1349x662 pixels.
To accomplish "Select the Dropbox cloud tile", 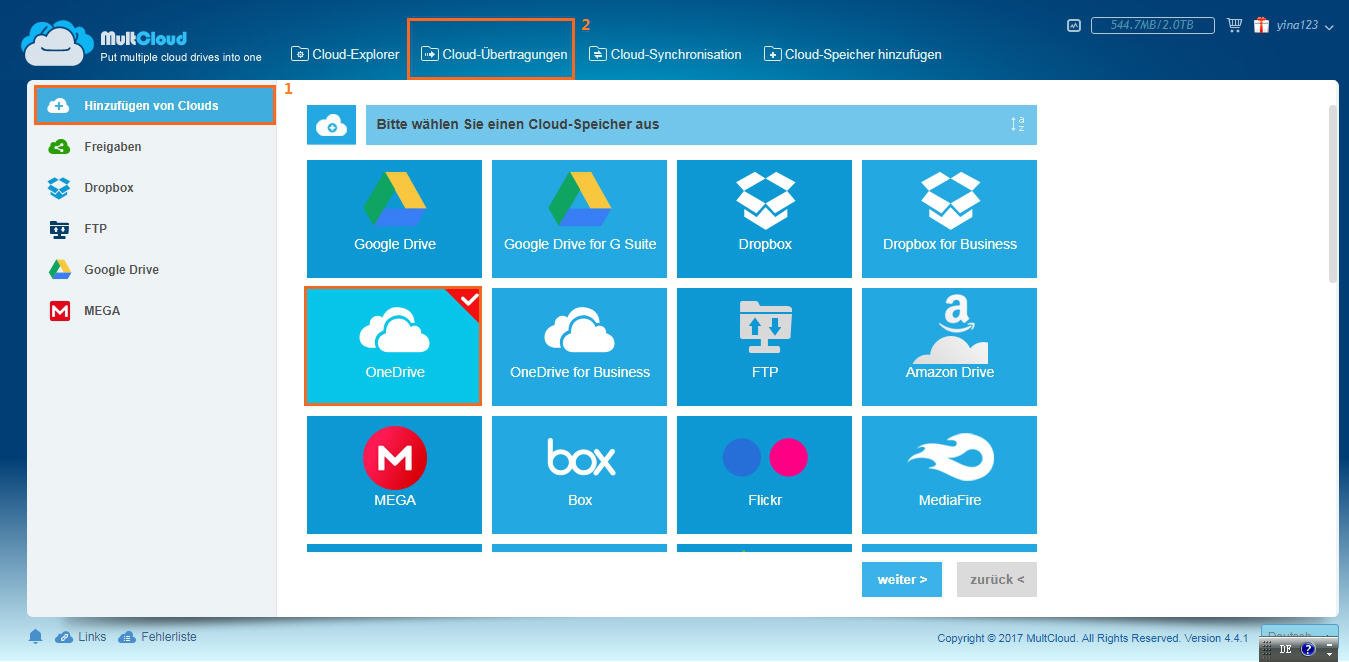I will 764,219.
